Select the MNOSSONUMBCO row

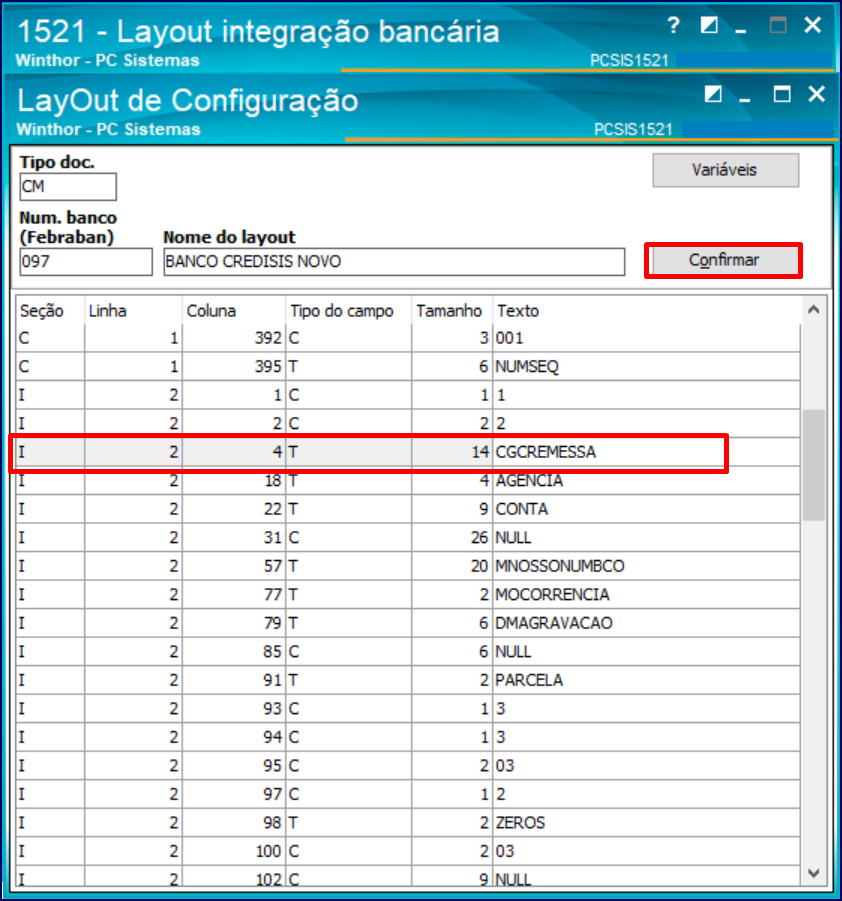click(x=408, y=566)
